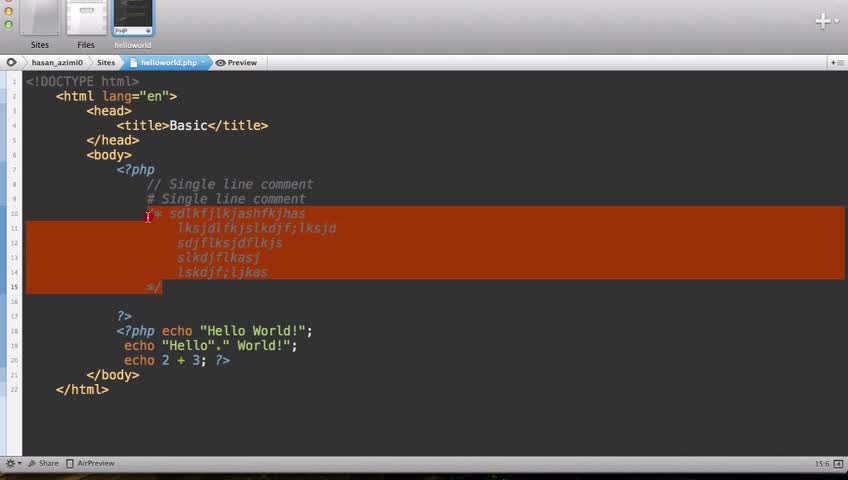Toggle Preview eye button

click(236, 63)
